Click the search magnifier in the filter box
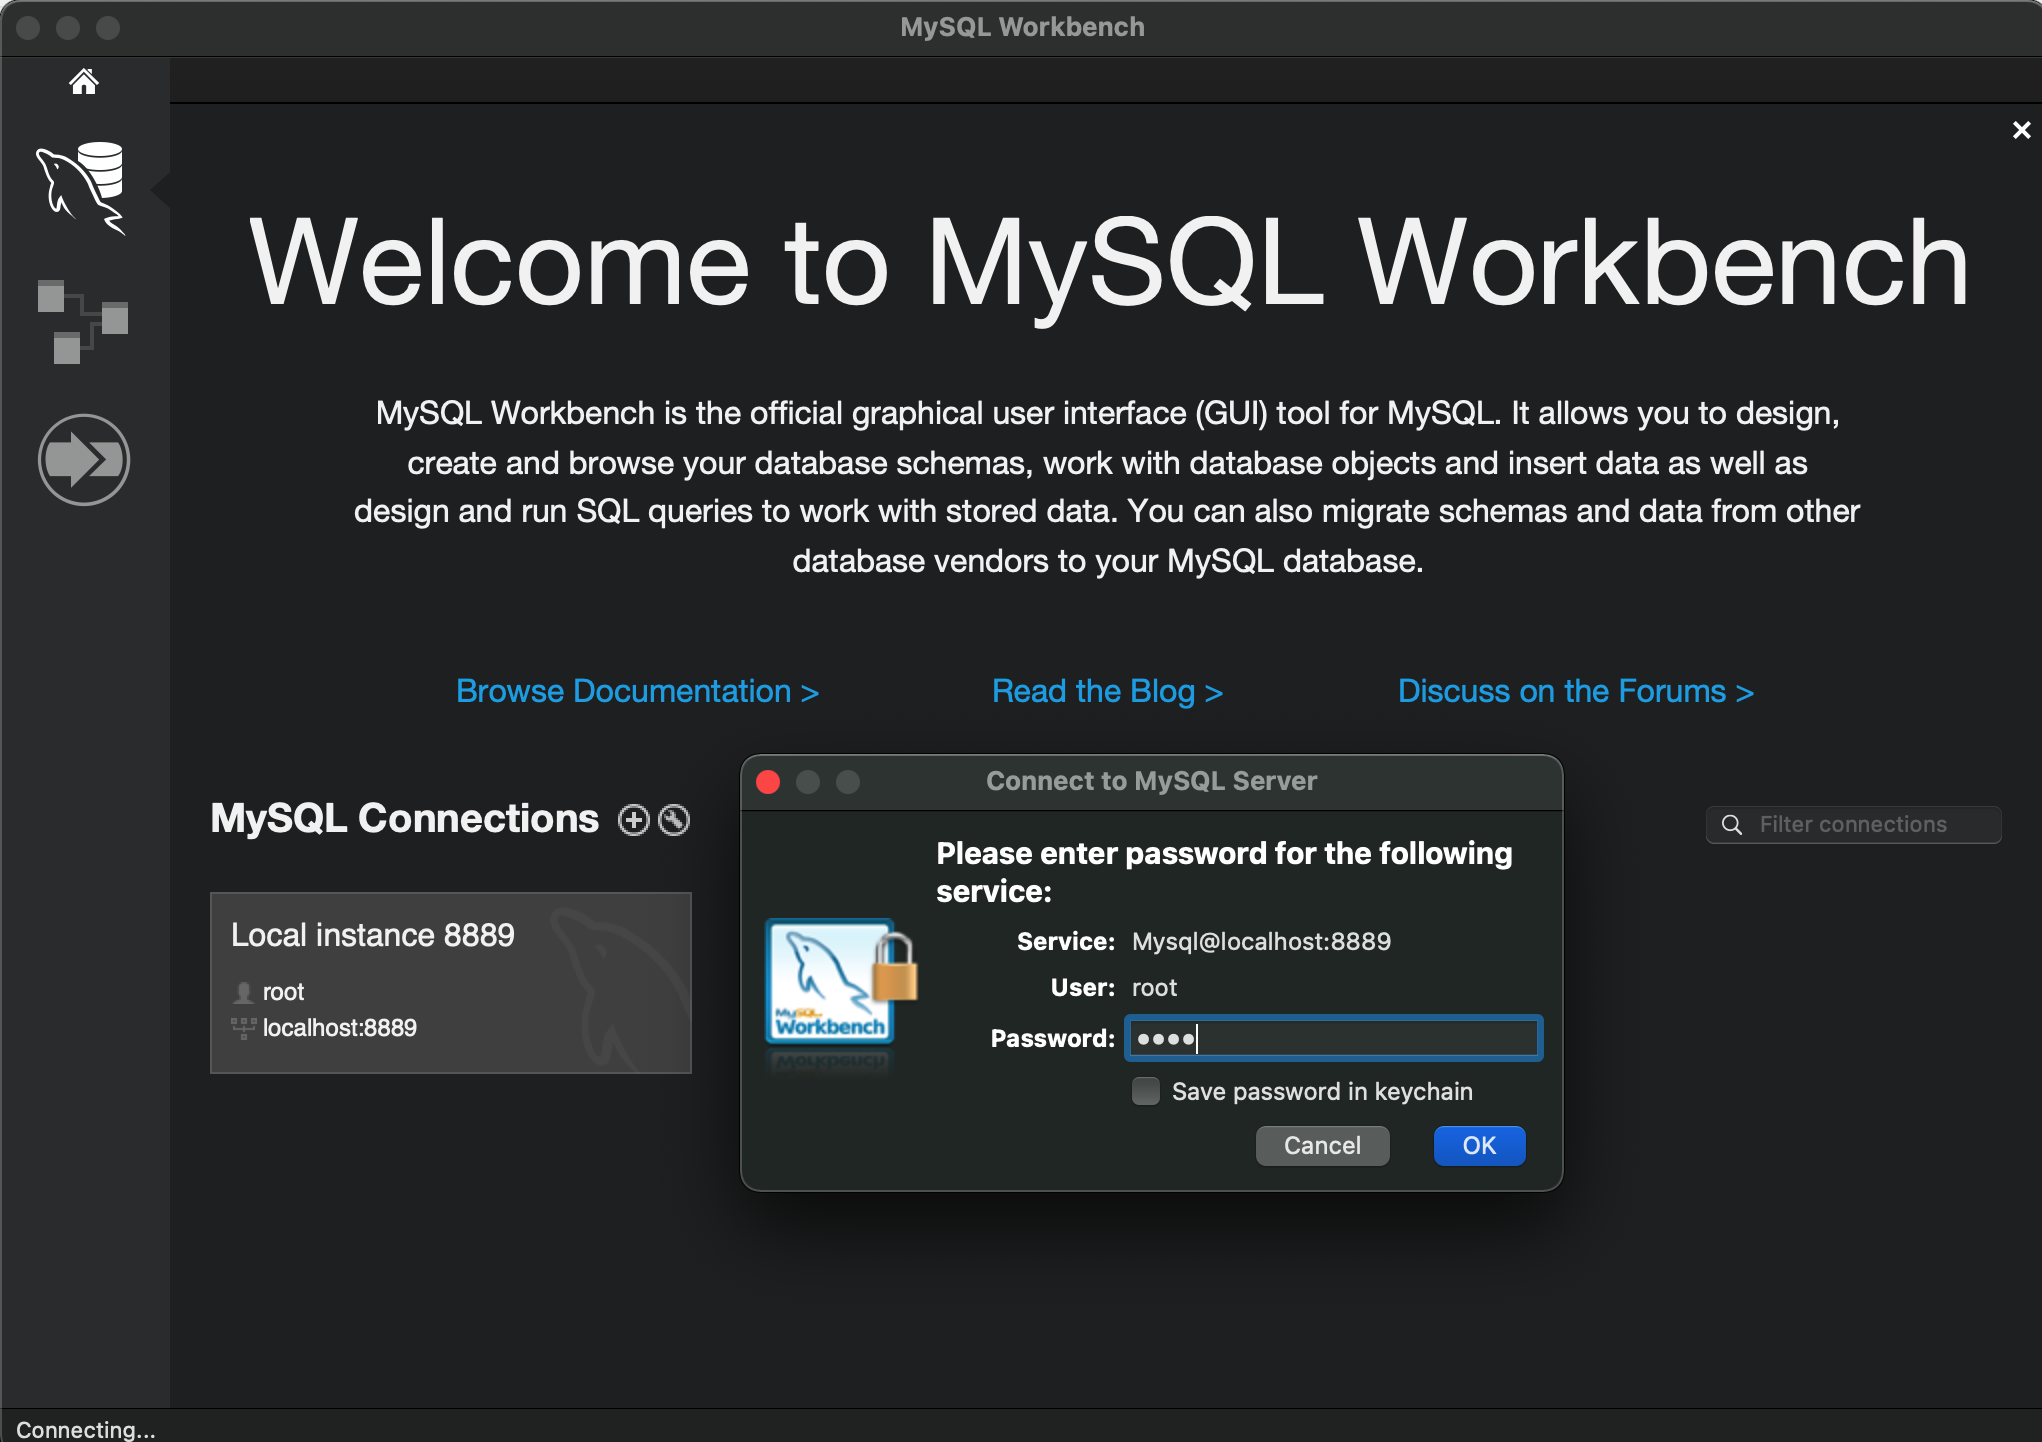Viewport: 2042px width, 1442px height. pos(1732,825)
